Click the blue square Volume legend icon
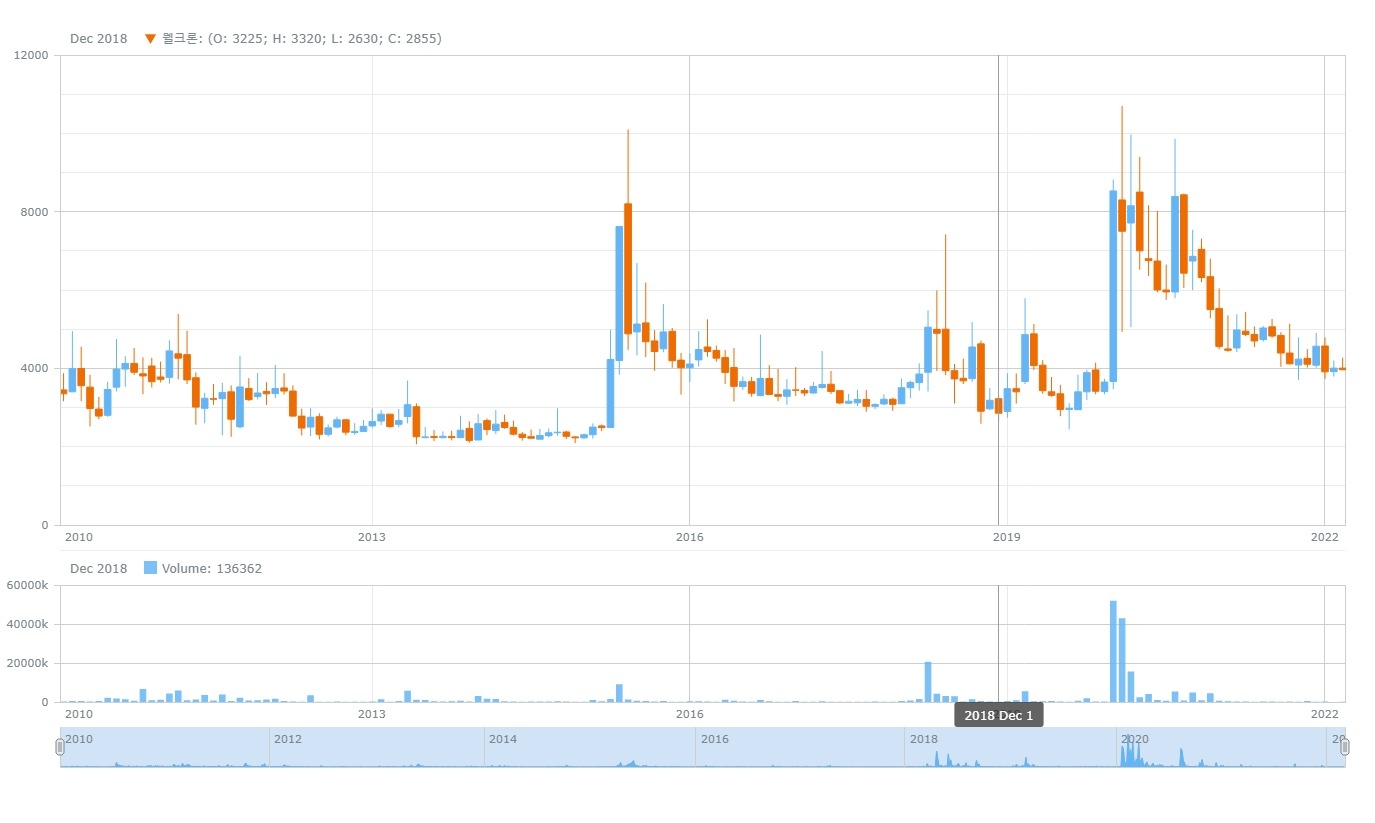The width and height of the screenshot is (1375, 823). point(150,568)
